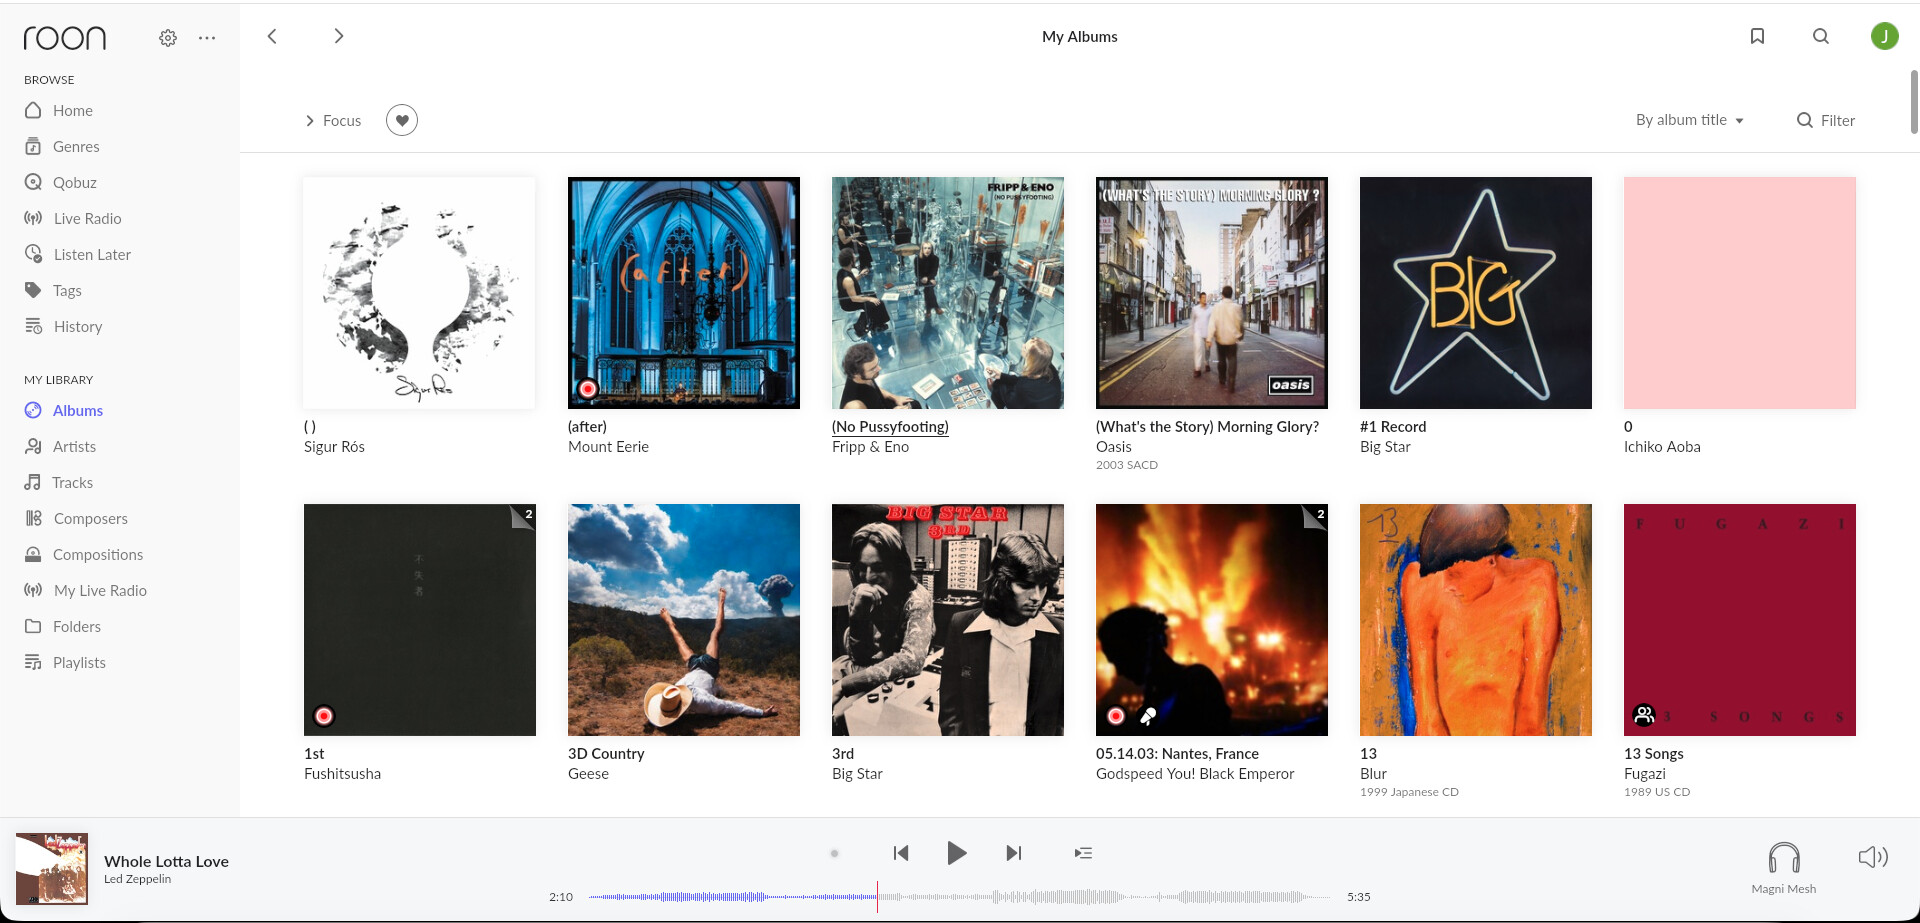Open the 13 Songs album cover
This screenshot has height=923, width=1920.
[1740, 620]
